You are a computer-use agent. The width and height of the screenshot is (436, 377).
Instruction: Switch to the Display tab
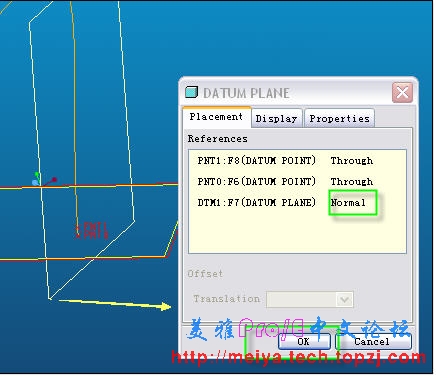tap(276, 118)
